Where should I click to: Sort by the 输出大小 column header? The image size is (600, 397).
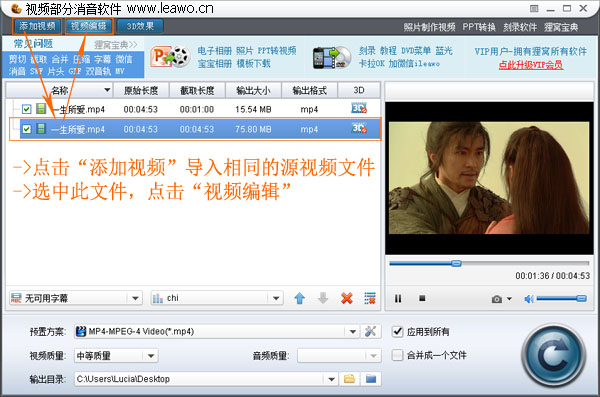[253, 90]
